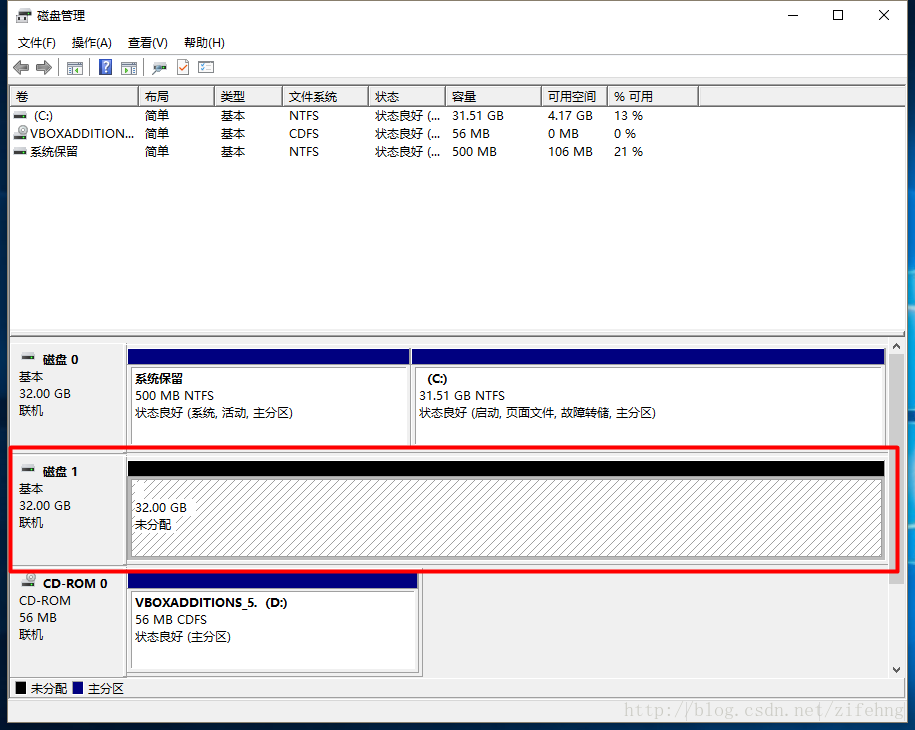The image size is (915, 730).
Task: Click the 磁盘 1 disk label
Action: [x=60, y=471]
